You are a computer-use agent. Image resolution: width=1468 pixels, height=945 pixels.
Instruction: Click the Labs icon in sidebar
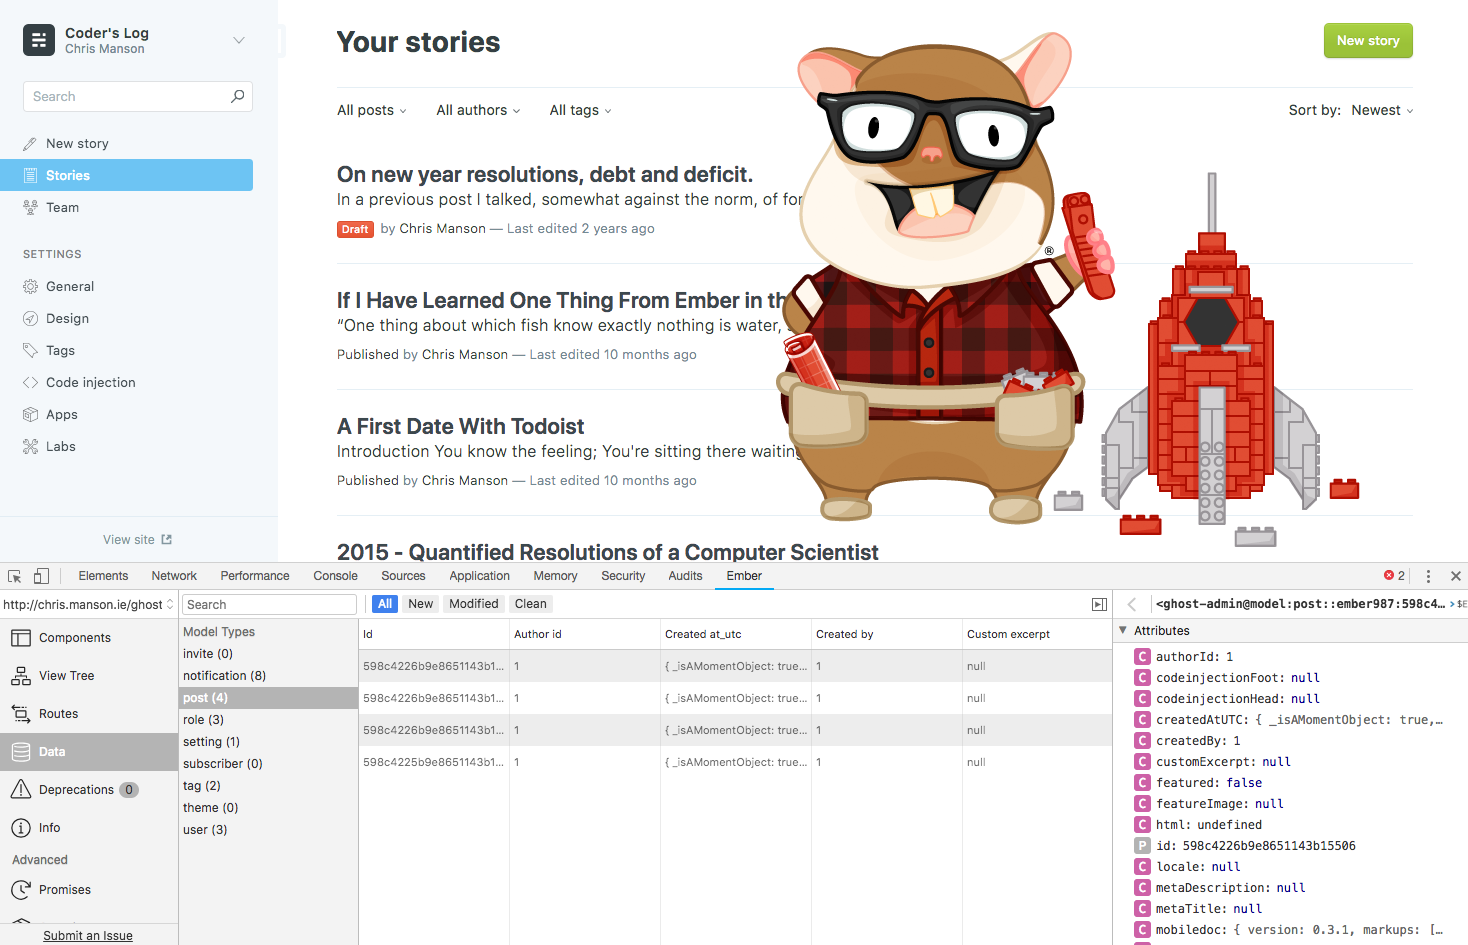pos(30,446)
